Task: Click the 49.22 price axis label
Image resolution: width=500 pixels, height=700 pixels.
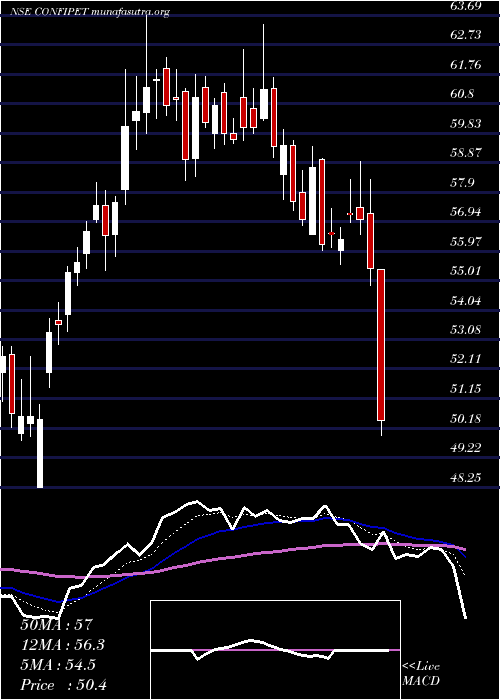Action: [x=467, y=448]
